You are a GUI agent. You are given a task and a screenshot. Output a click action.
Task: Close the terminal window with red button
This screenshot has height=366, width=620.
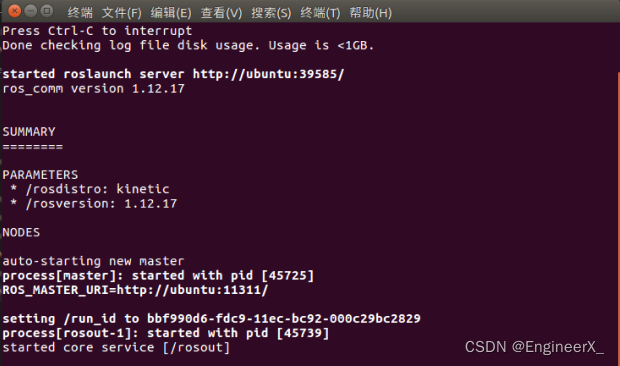coord(14,11)
